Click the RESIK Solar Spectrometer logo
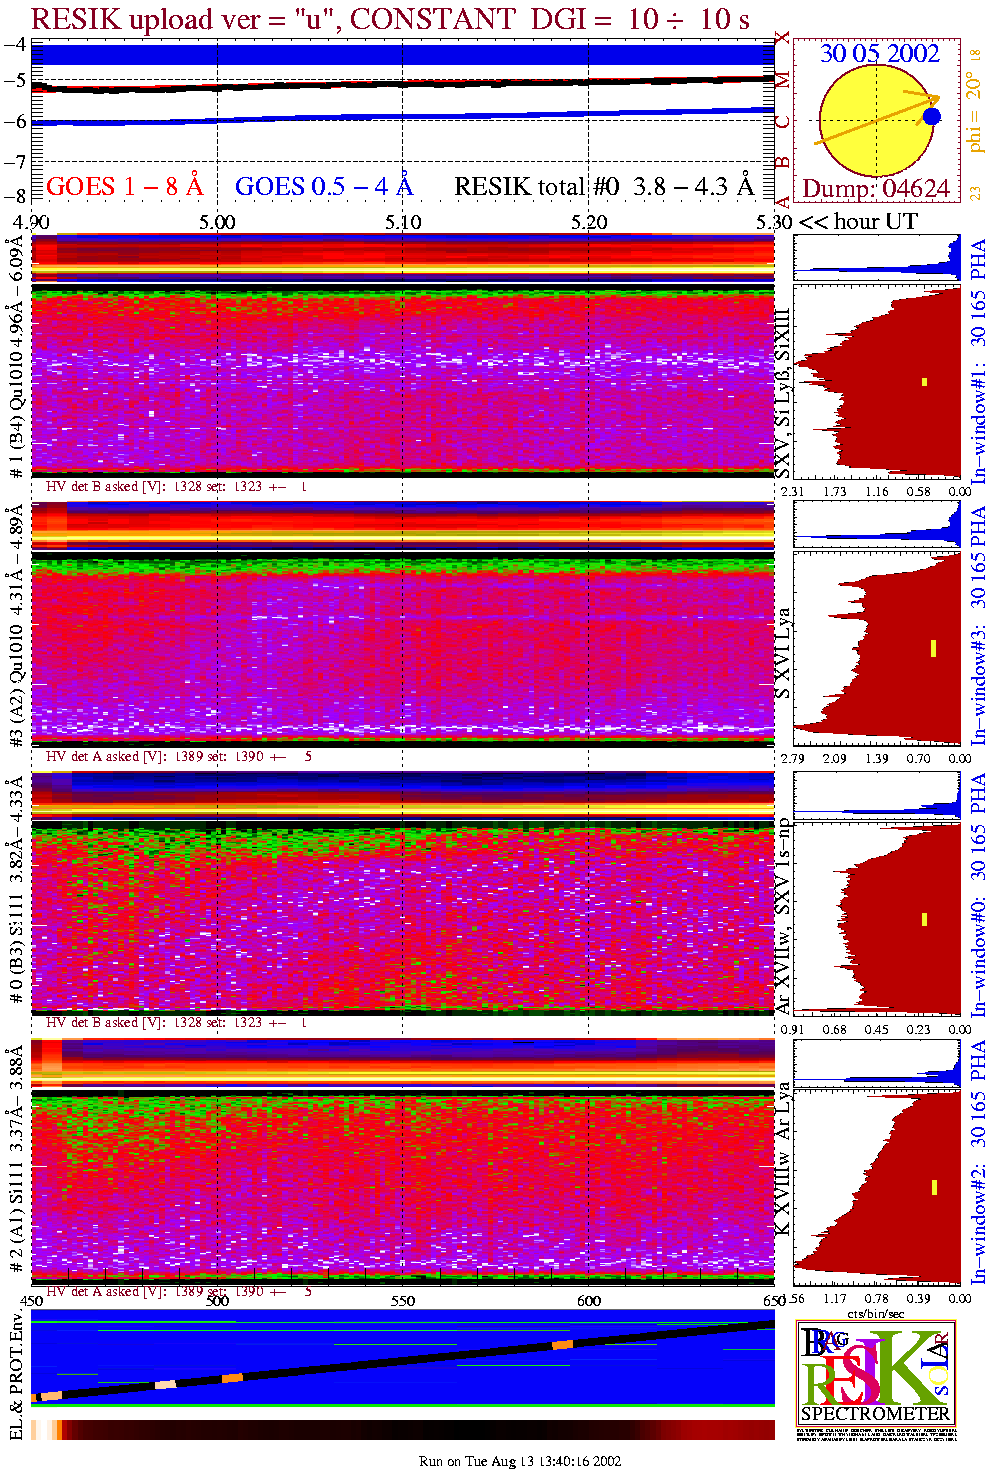Image resolution: width=1004 pixels, height=1476 pixels. (x=876, y=1371)
